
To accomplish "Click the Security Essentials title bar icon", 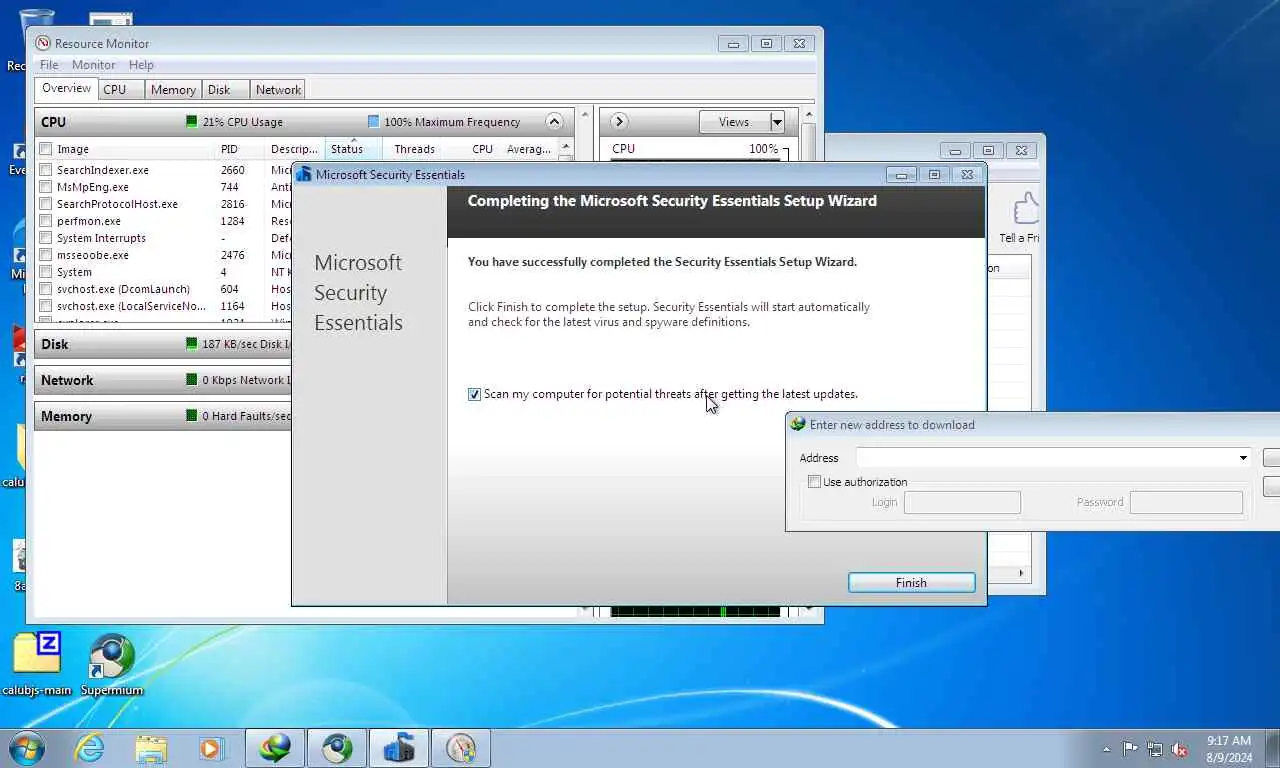I will pyautogui.click(x=304, y=174).
